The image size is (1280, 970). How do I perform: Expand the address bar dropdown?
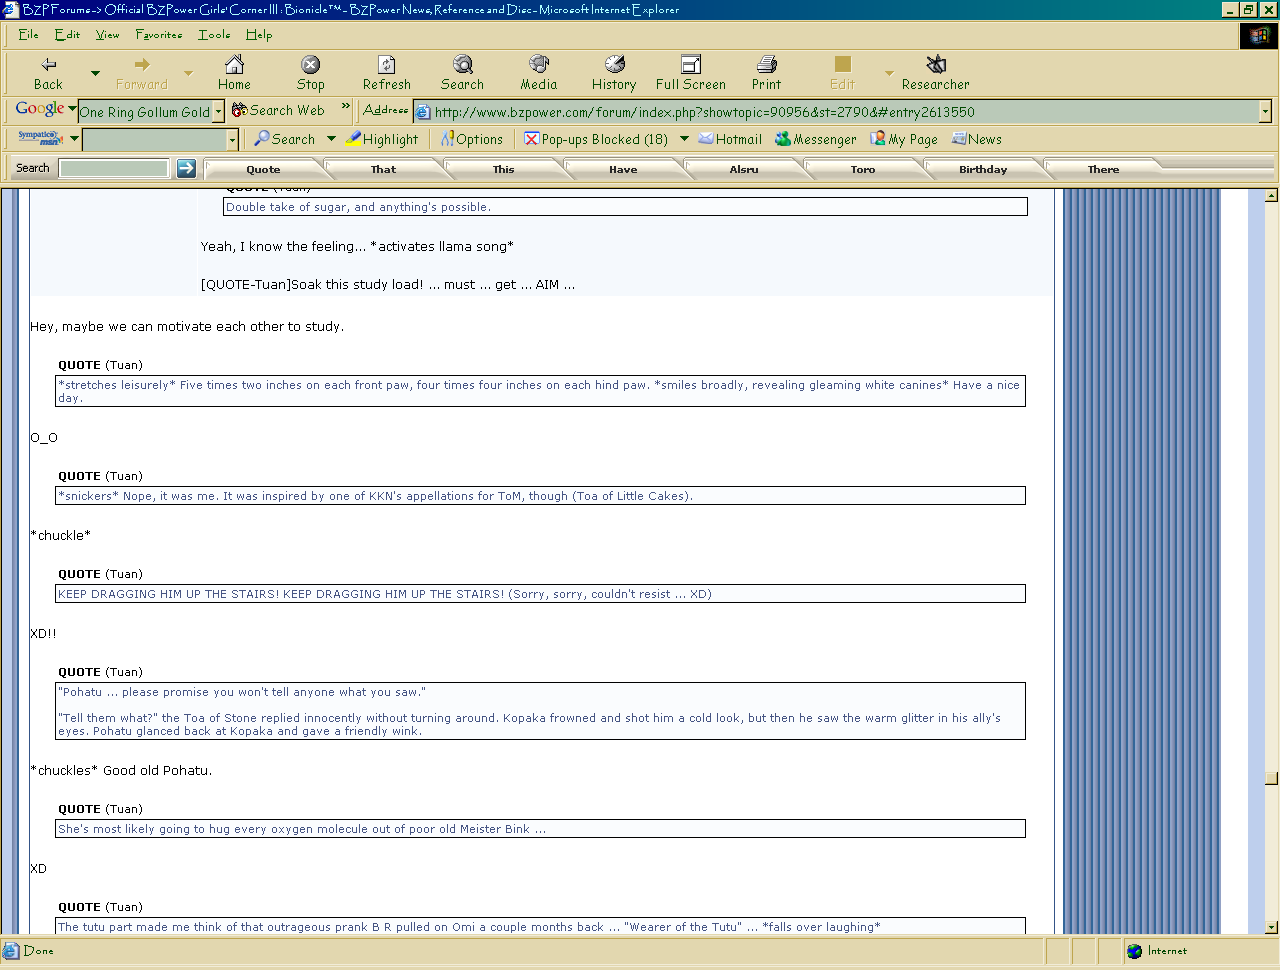tap(1265, 112)
